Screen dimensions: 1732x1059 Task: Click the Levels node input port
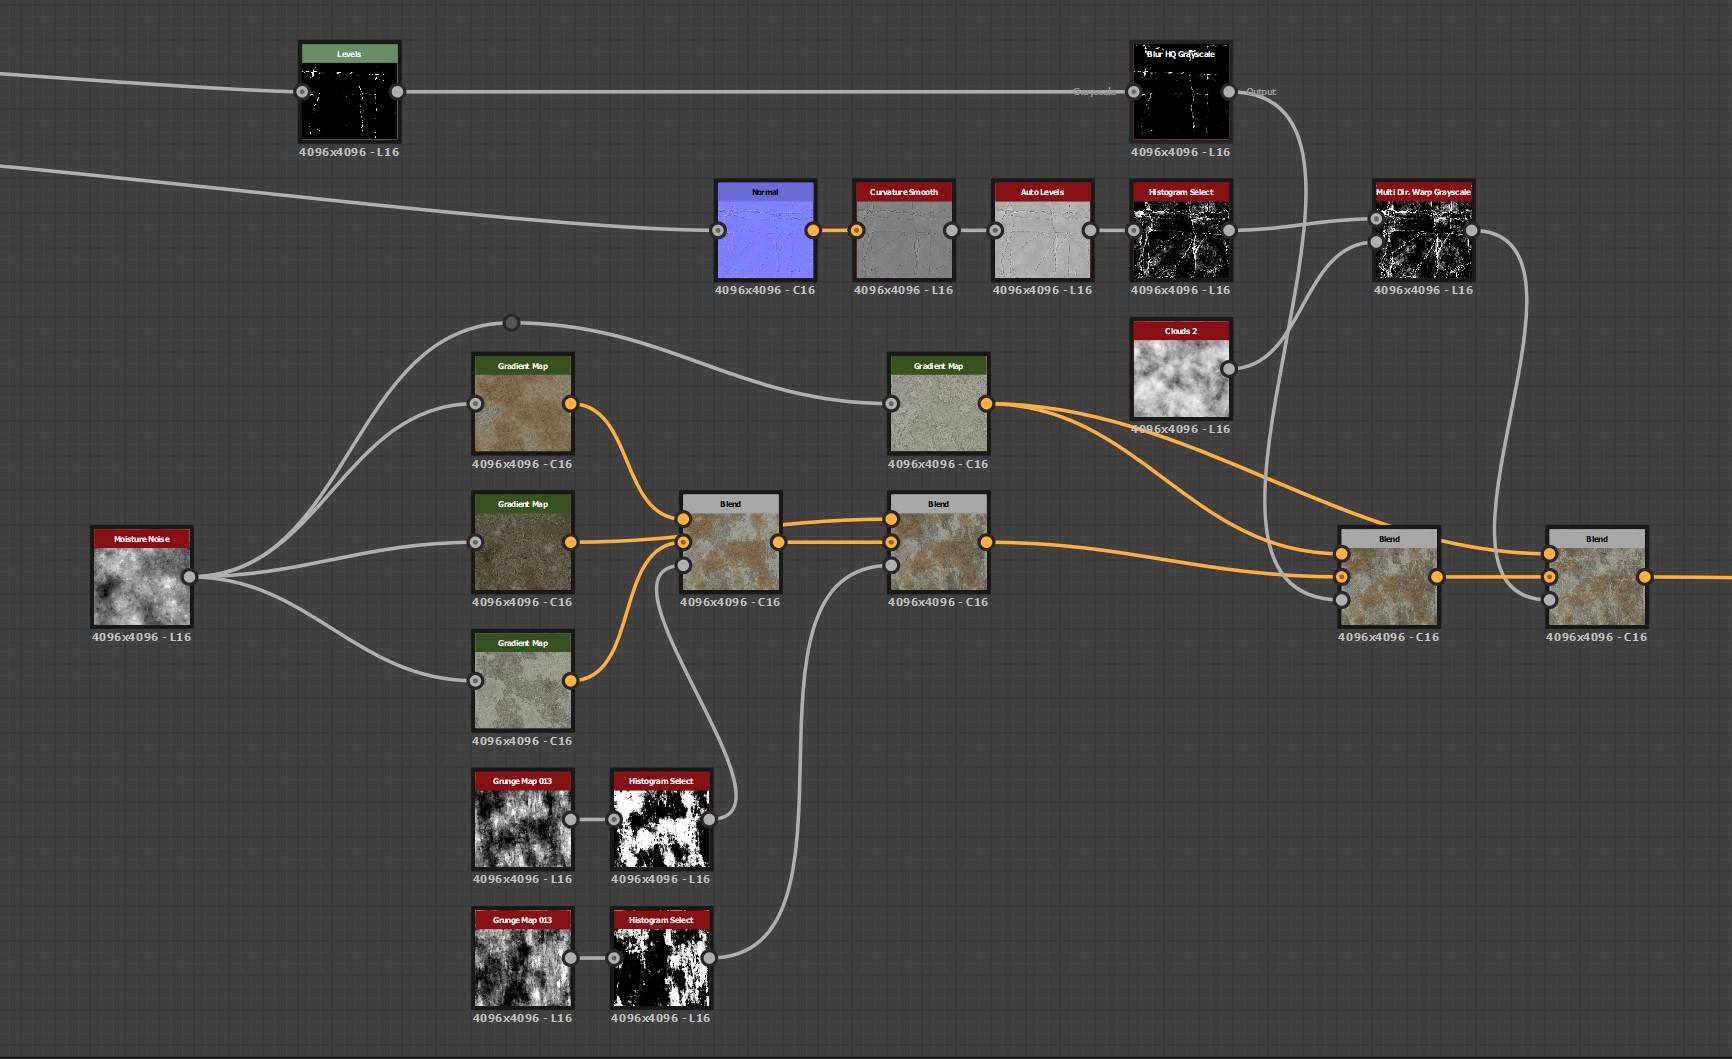click(x=302, y=92)
